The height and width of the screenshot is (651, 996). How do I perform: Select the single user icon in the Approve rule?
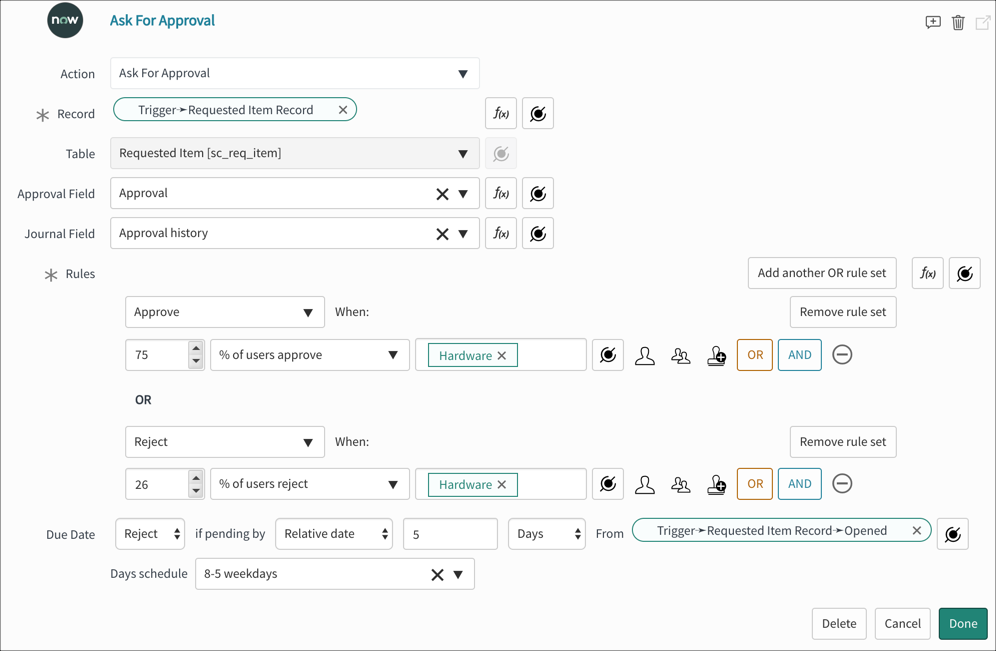click(x=645, y=355)
